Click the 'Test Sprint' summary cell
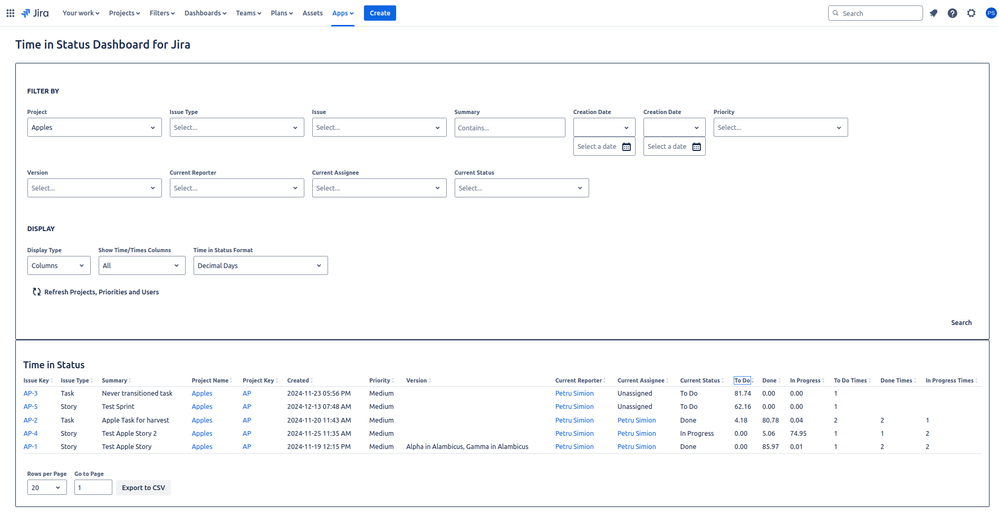The width and height of the screenshot is (999, 515). (x=118, y=407)
